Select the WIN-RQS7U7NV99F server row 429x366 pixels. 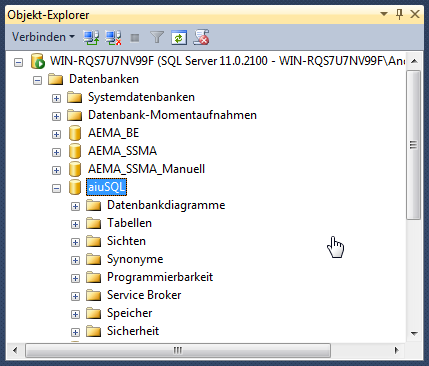pos(228,61)
